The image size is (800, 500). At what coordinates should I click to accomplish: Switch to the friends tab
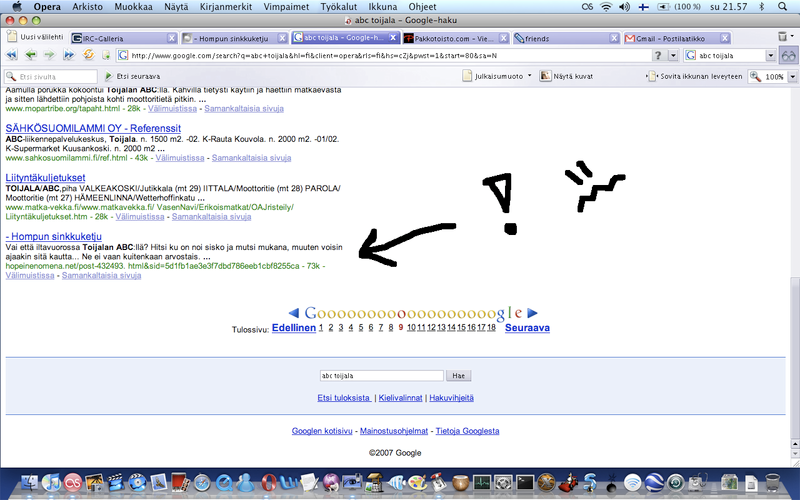[566, 38]
